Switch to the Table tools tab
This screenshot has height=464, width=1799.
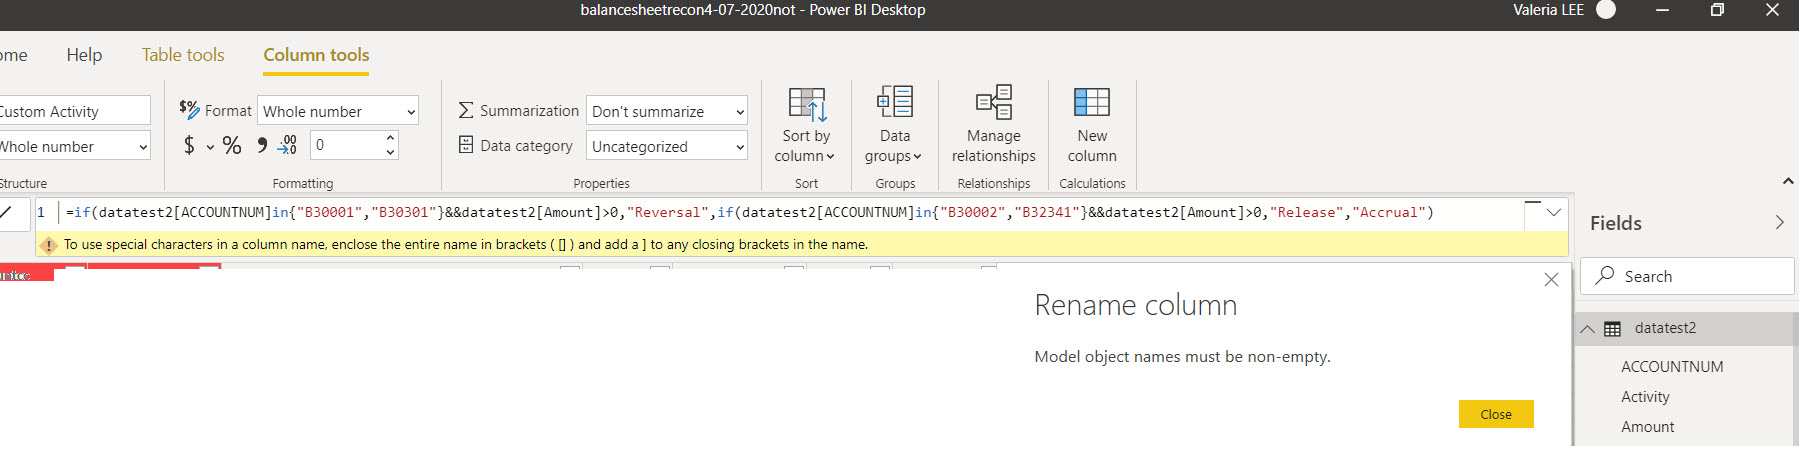click(x=183, y=55)
